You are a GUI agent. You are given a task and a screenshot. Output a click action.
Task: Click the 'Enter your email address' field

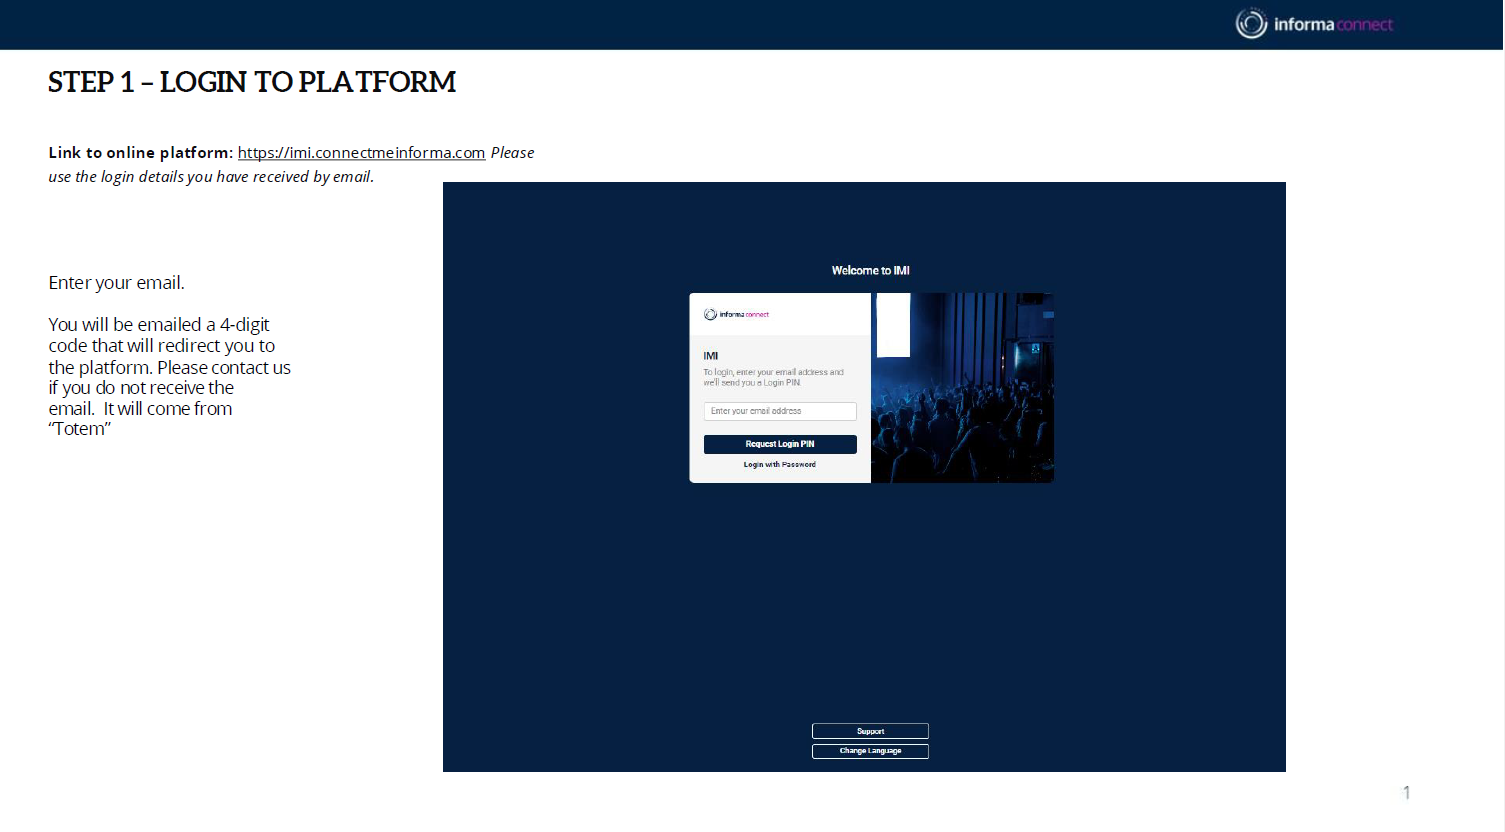coord(779,411)
